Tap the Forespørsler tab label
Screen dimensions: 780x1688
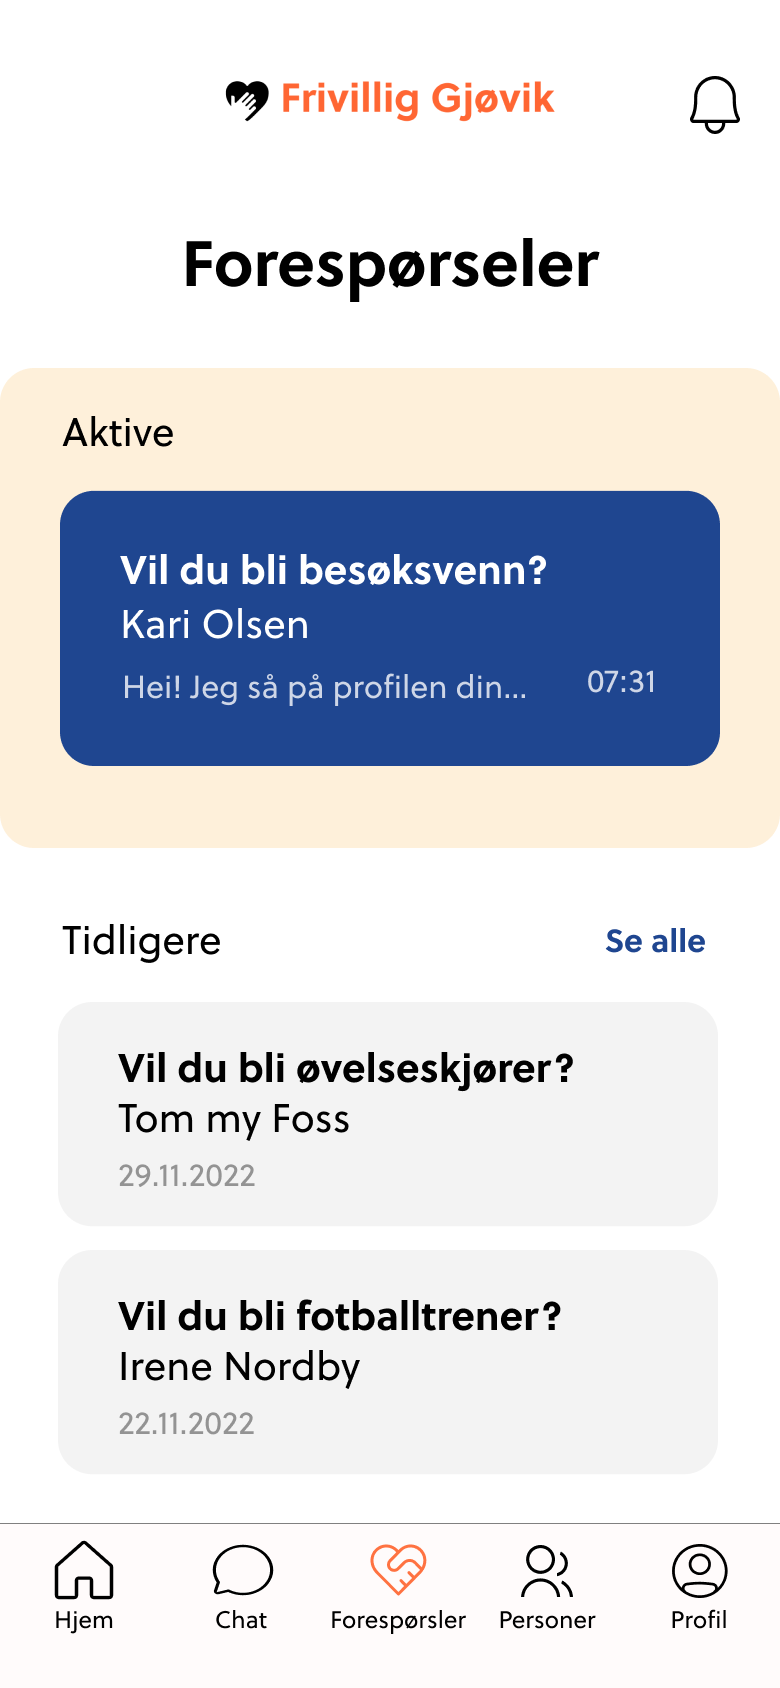(398, 1620)
